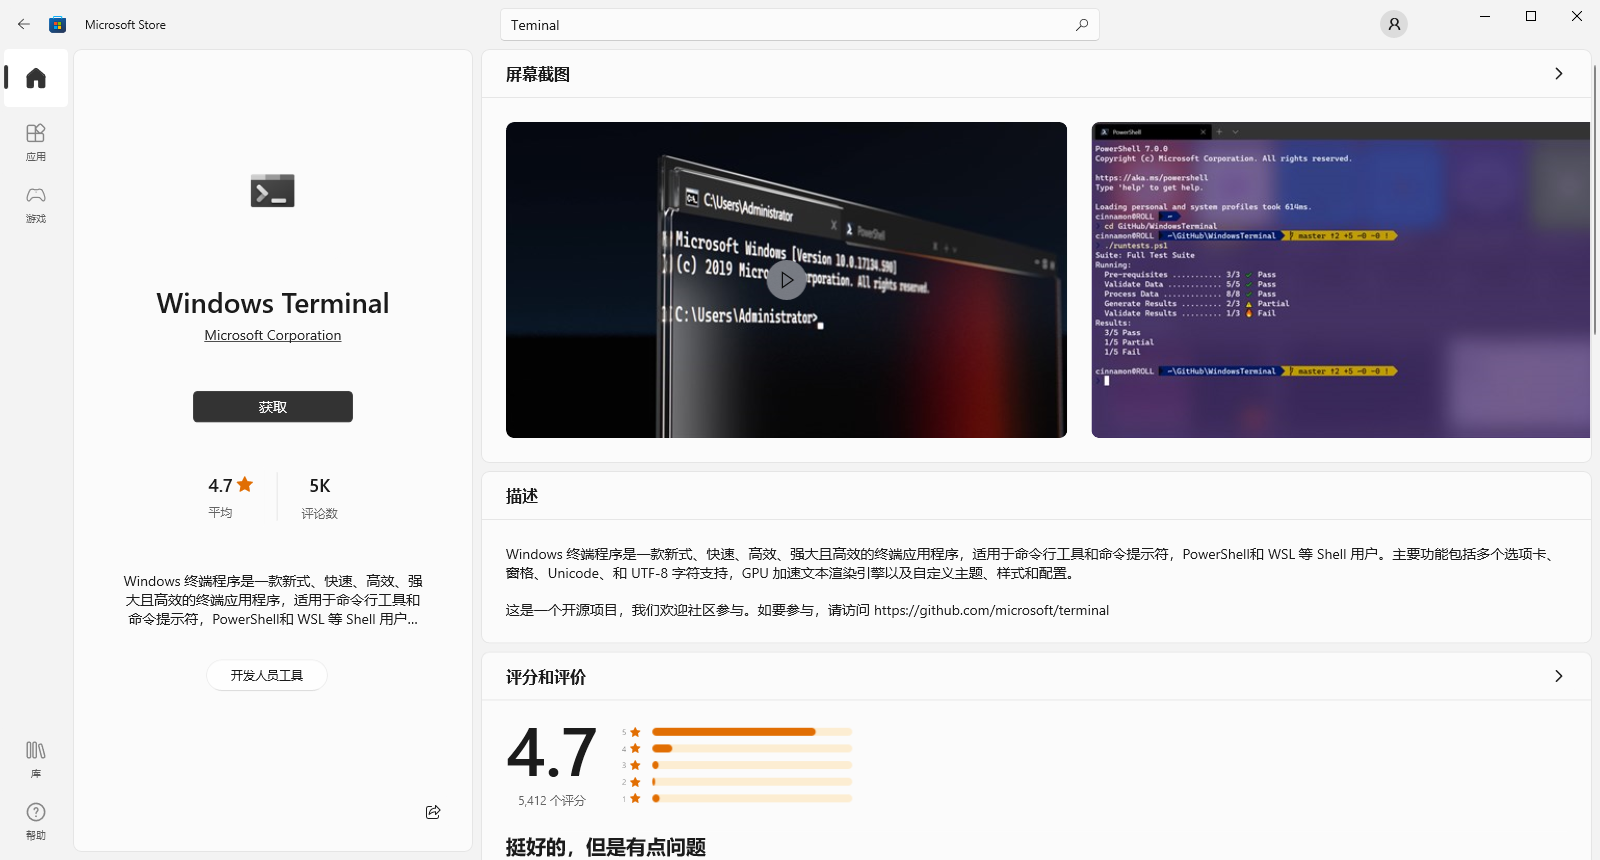The image size is (1600, 860).
Task: Expand ratings and reviews (评分和评价) chevron
Action: click(x=1558, y=677)
